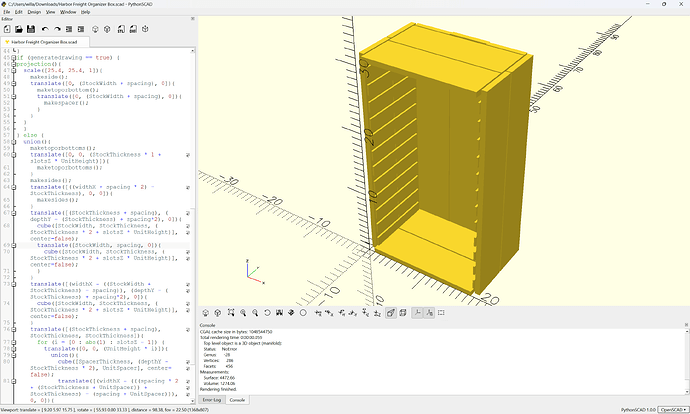The width and height of the screenshot is (690, 414).
Task: Open the Window menu
Action: point(68,12)
